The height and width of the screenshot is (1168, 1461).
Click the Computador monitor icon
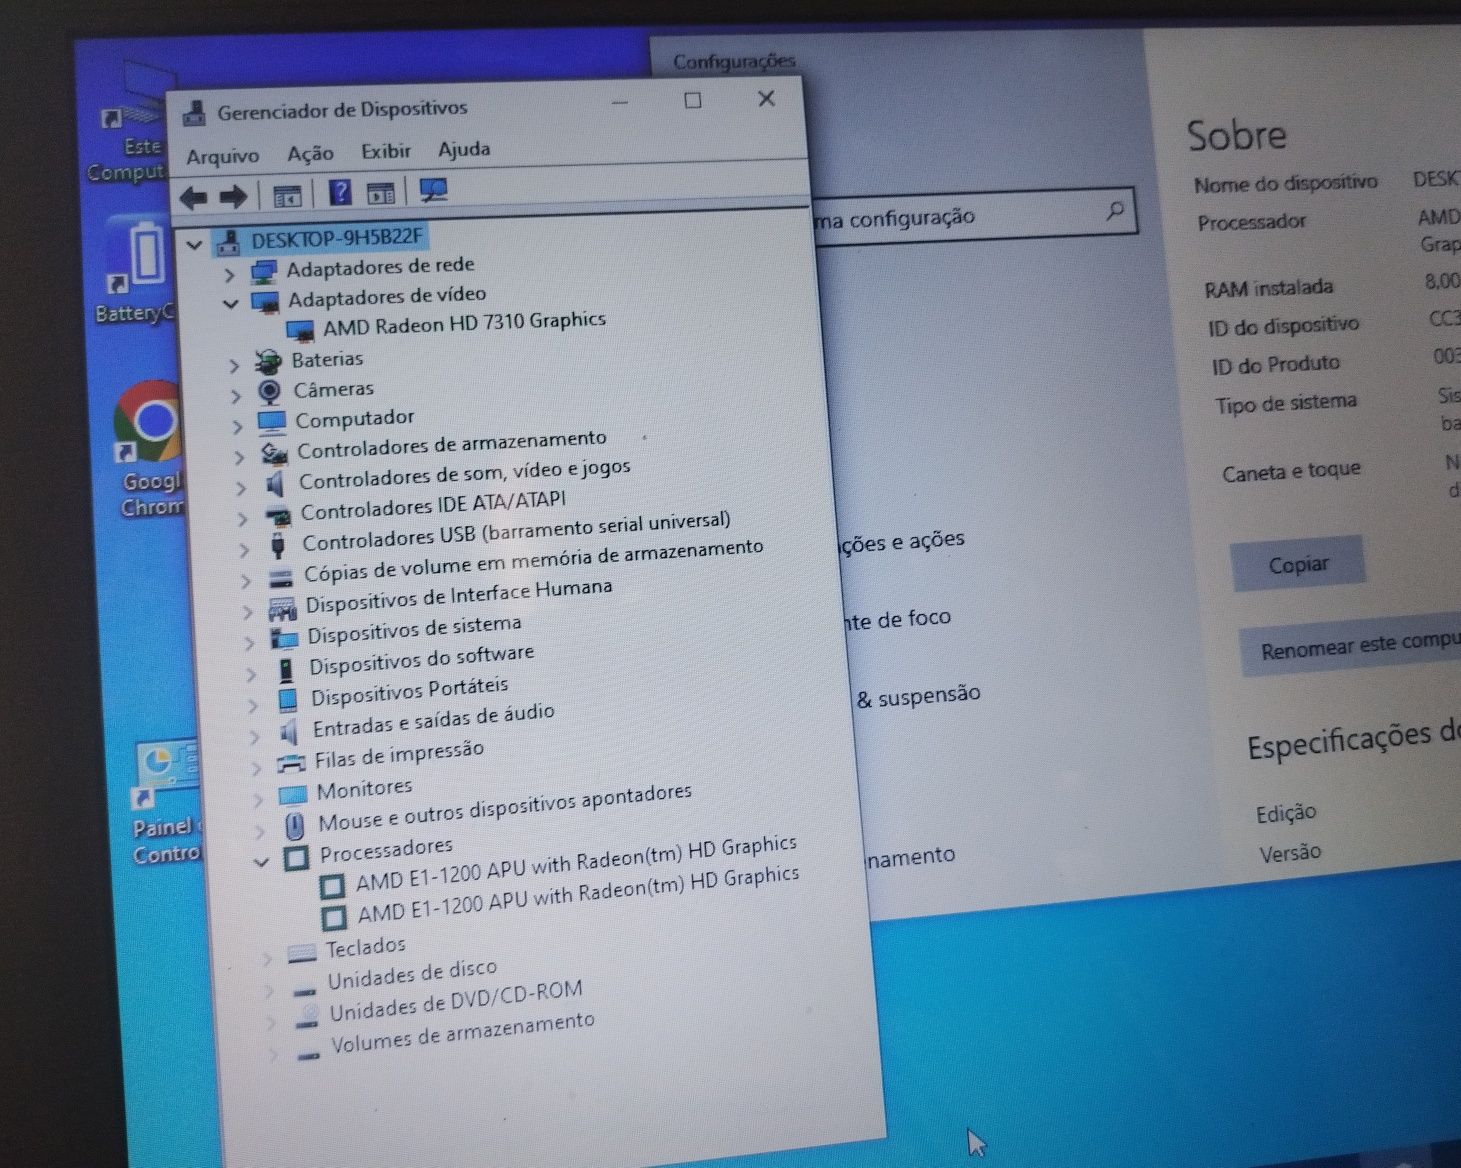click(x=271, y=422)
